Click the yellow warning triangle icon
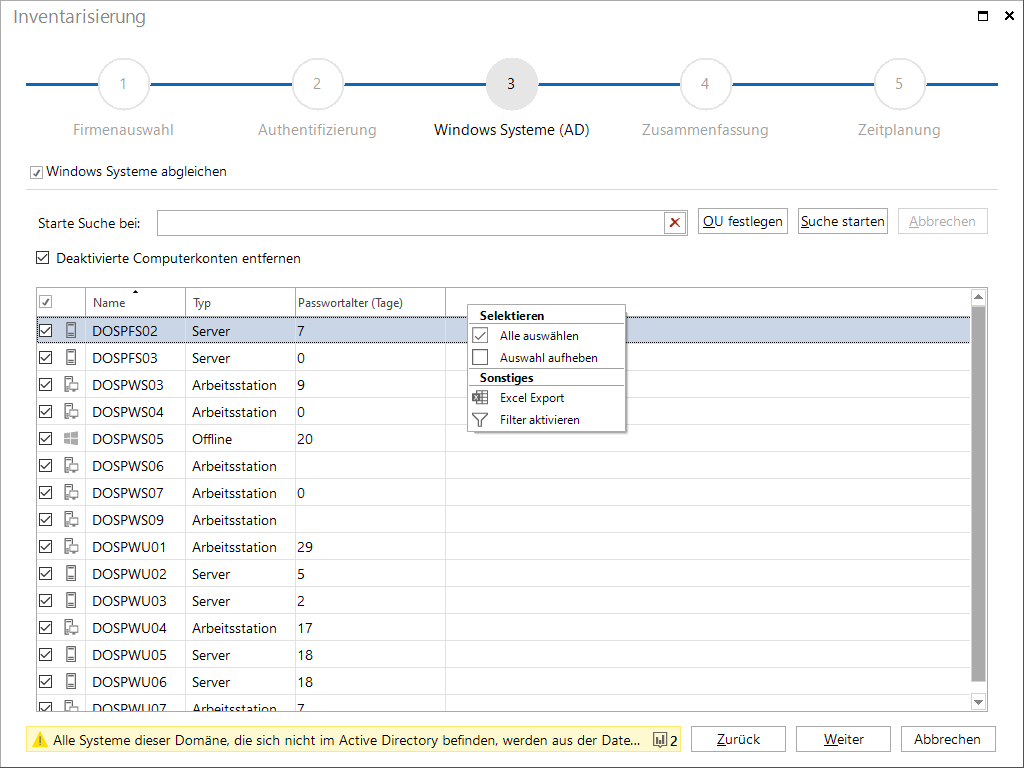This screenshot has height=768, width=1024. 40,740
